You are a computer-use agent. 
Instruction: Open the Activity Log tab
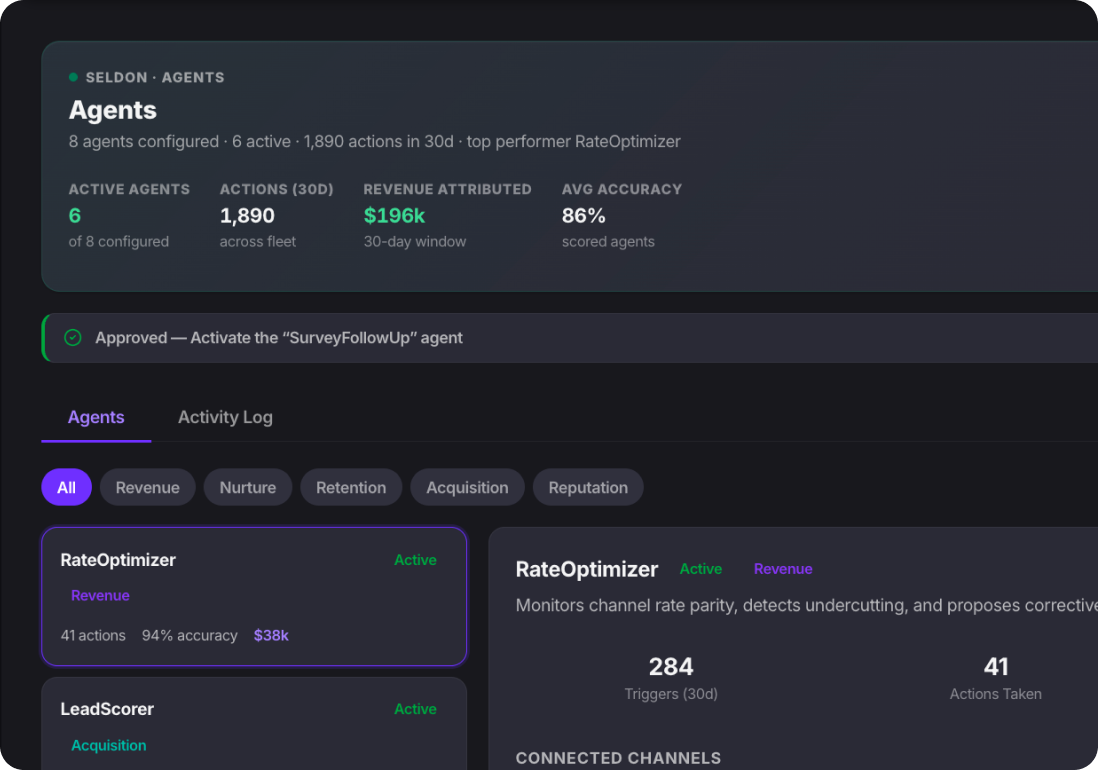pyautogui.click(x=225, y=417)
